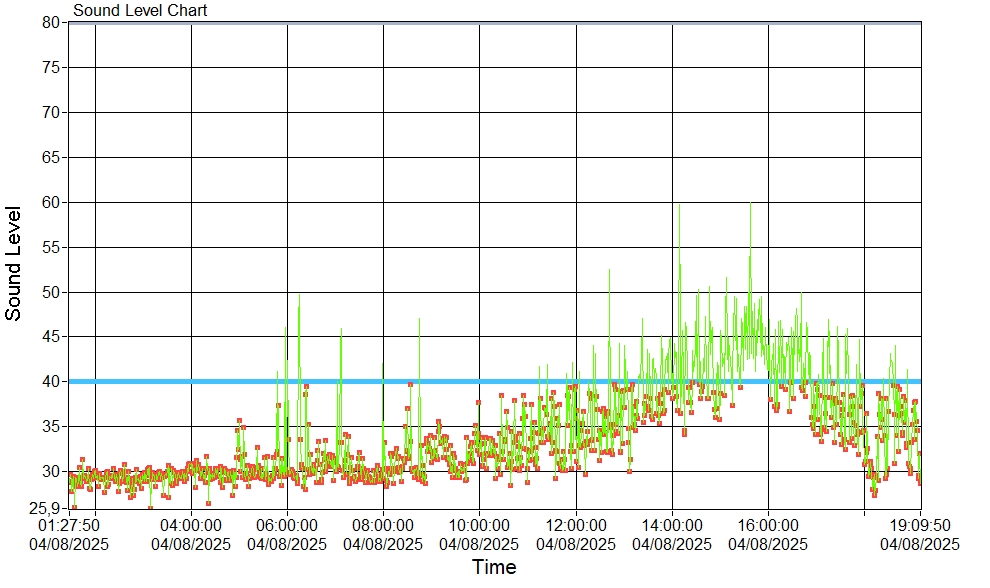The width and height of the screenshot is (990, 588).
Task: Click the "Time" horizontal axis title
Action: click(494, 568)
